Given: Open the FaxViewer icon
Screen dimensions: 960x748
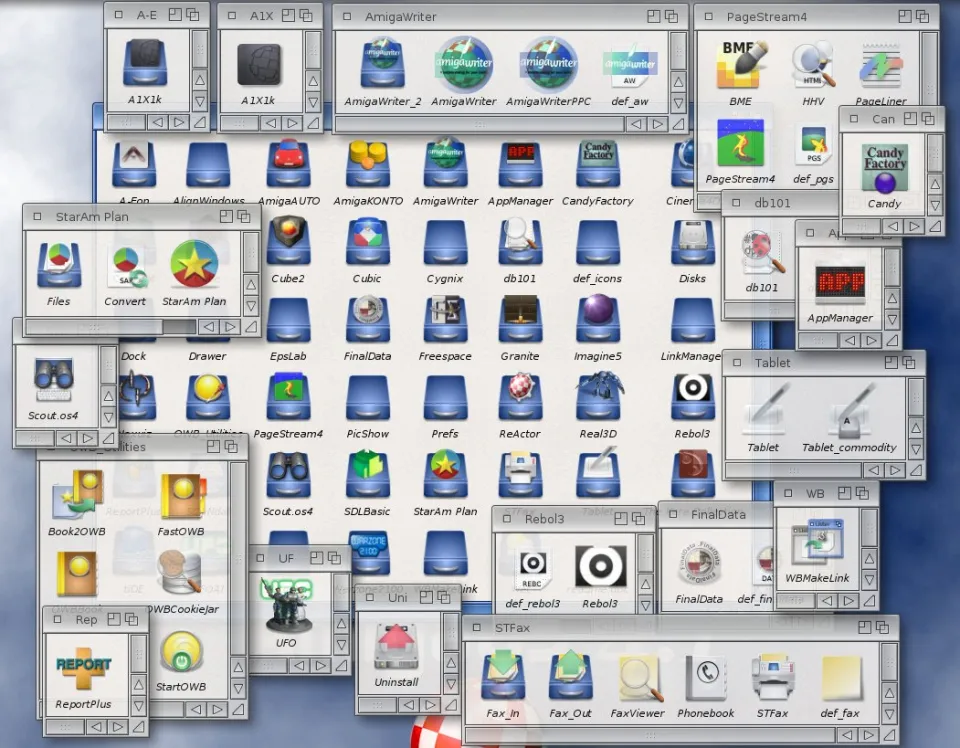Looking at the screenshot, I should pos(637,678).
